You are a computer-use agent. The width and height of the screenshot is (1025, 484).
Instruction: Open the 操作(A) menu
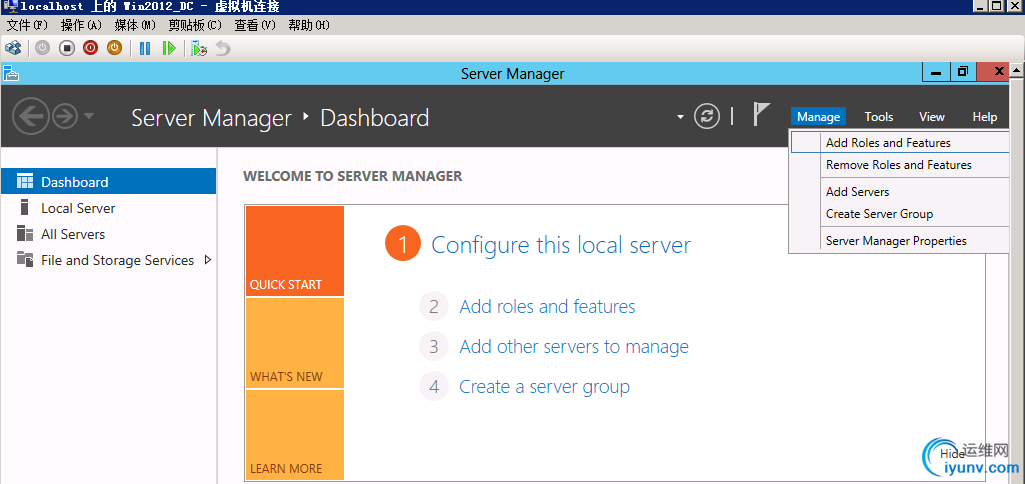(x=81, y=26)
